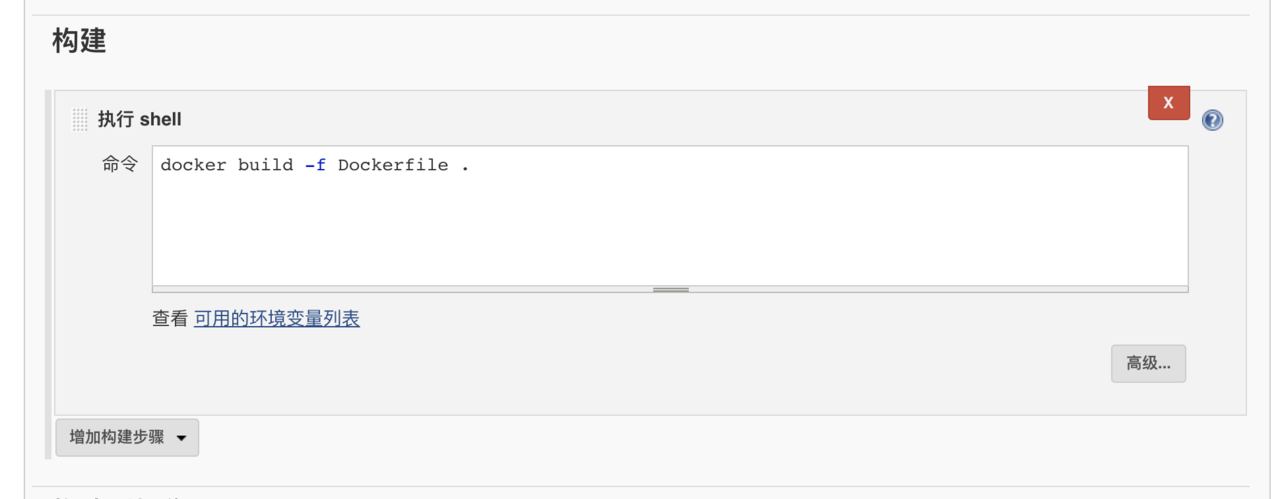Place cursor after the trailing dot in command

[470, 165]
